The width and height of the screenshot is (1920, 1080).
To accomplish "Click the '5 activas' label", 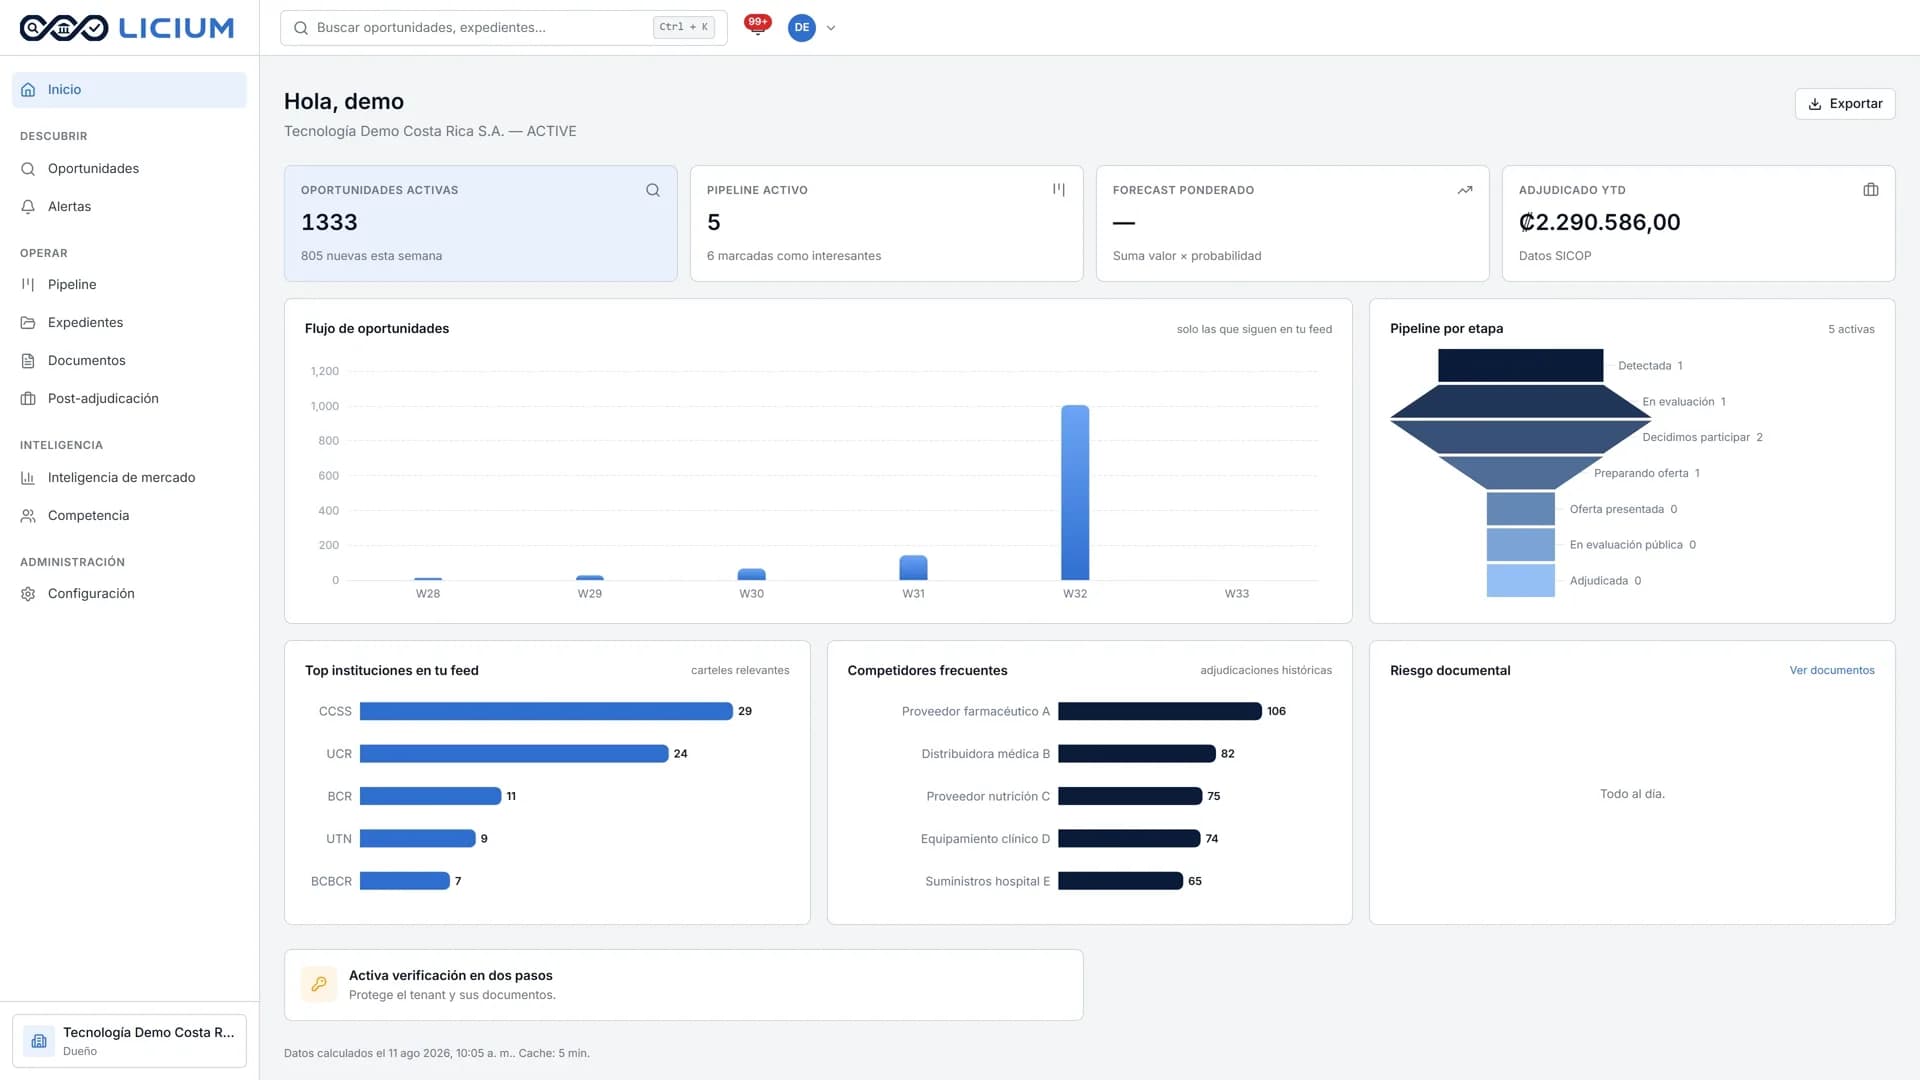I will coord(1851,330).
